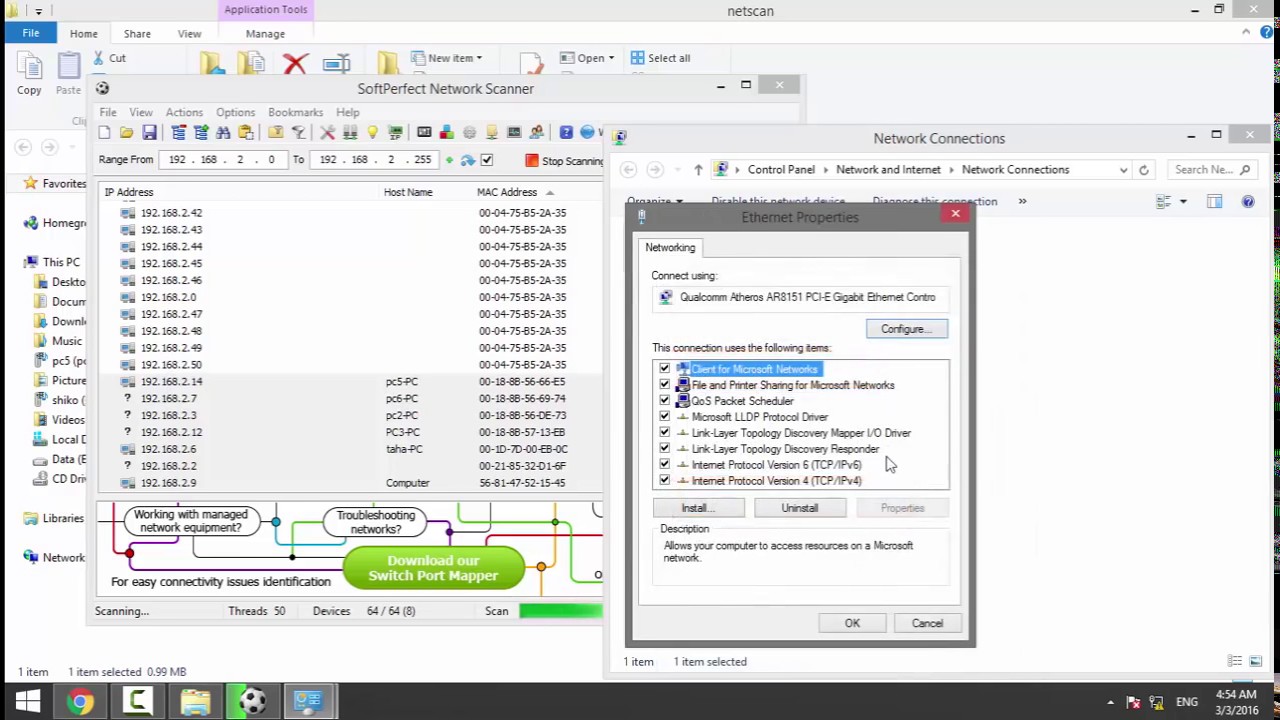Click OK in Ethernet Properties
This screenshot has height=720, width=1280.
pos(852,623)
